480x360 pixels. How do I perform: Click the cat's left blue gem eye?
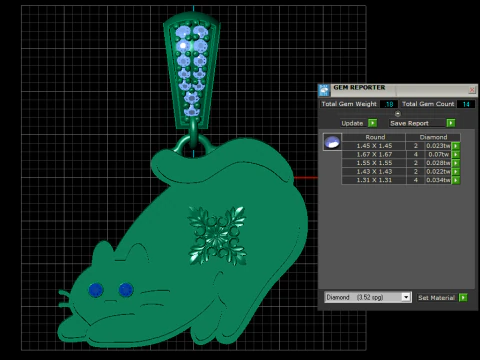click(x=96, y=290)
